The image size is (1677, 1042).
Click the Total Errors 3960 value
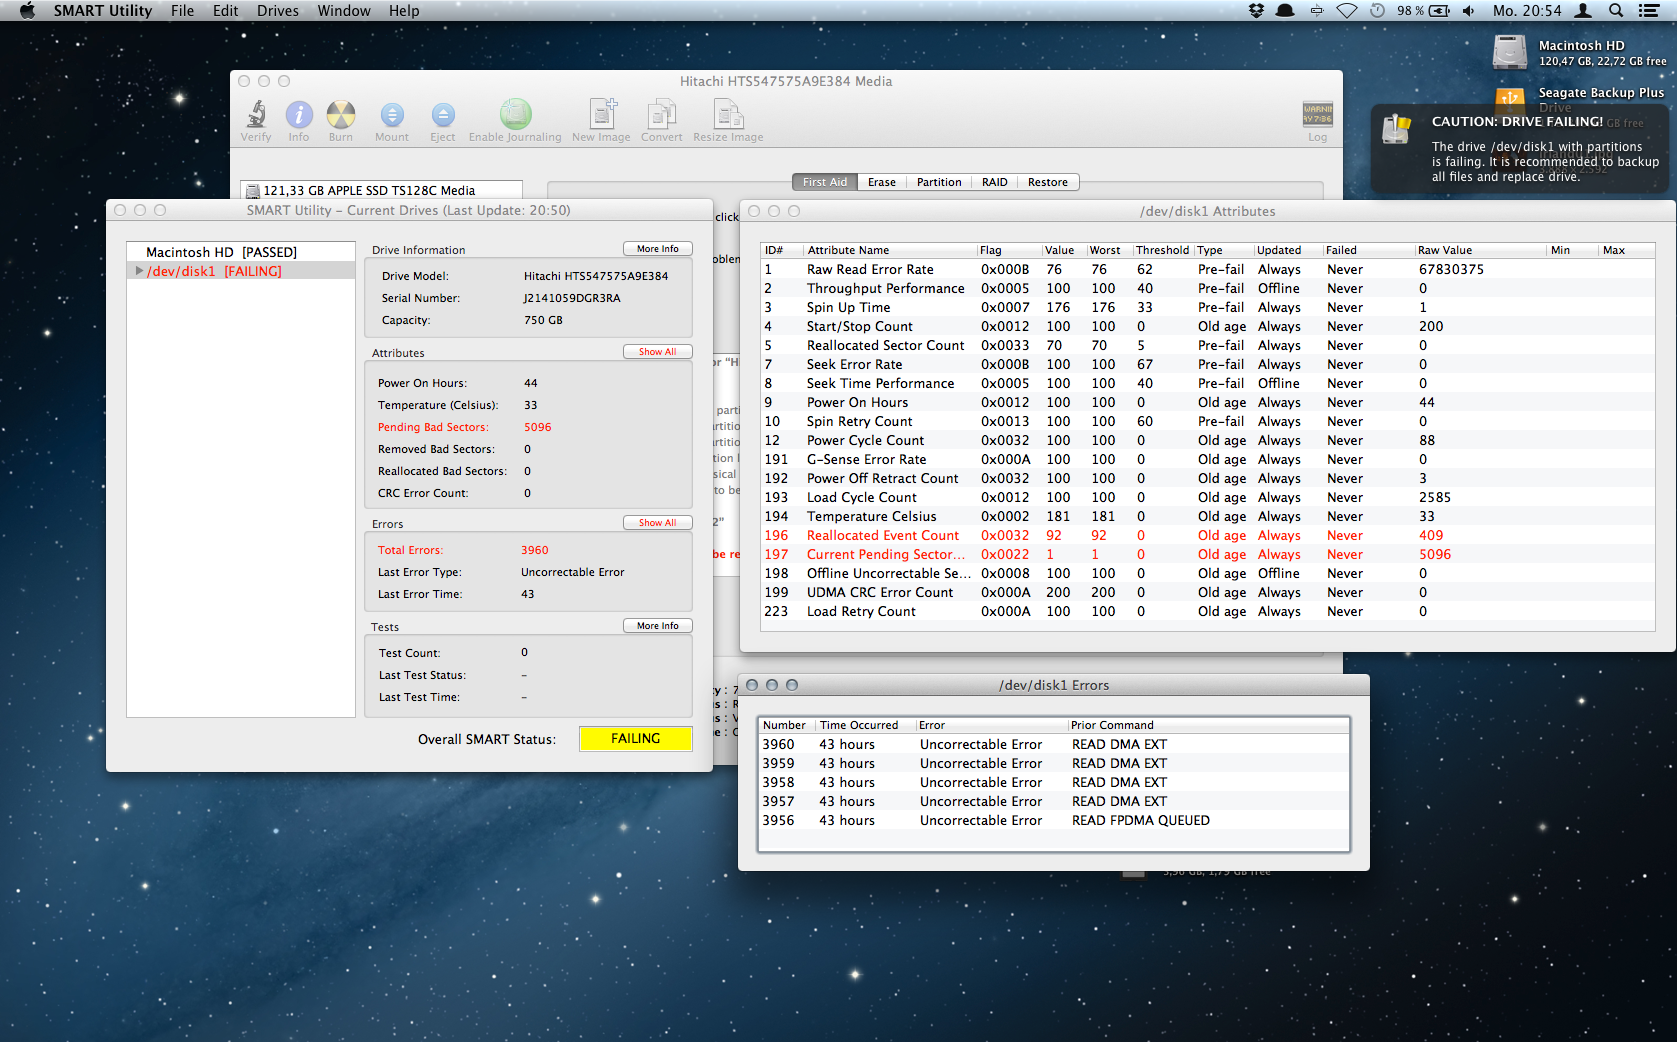click(535, 550)
